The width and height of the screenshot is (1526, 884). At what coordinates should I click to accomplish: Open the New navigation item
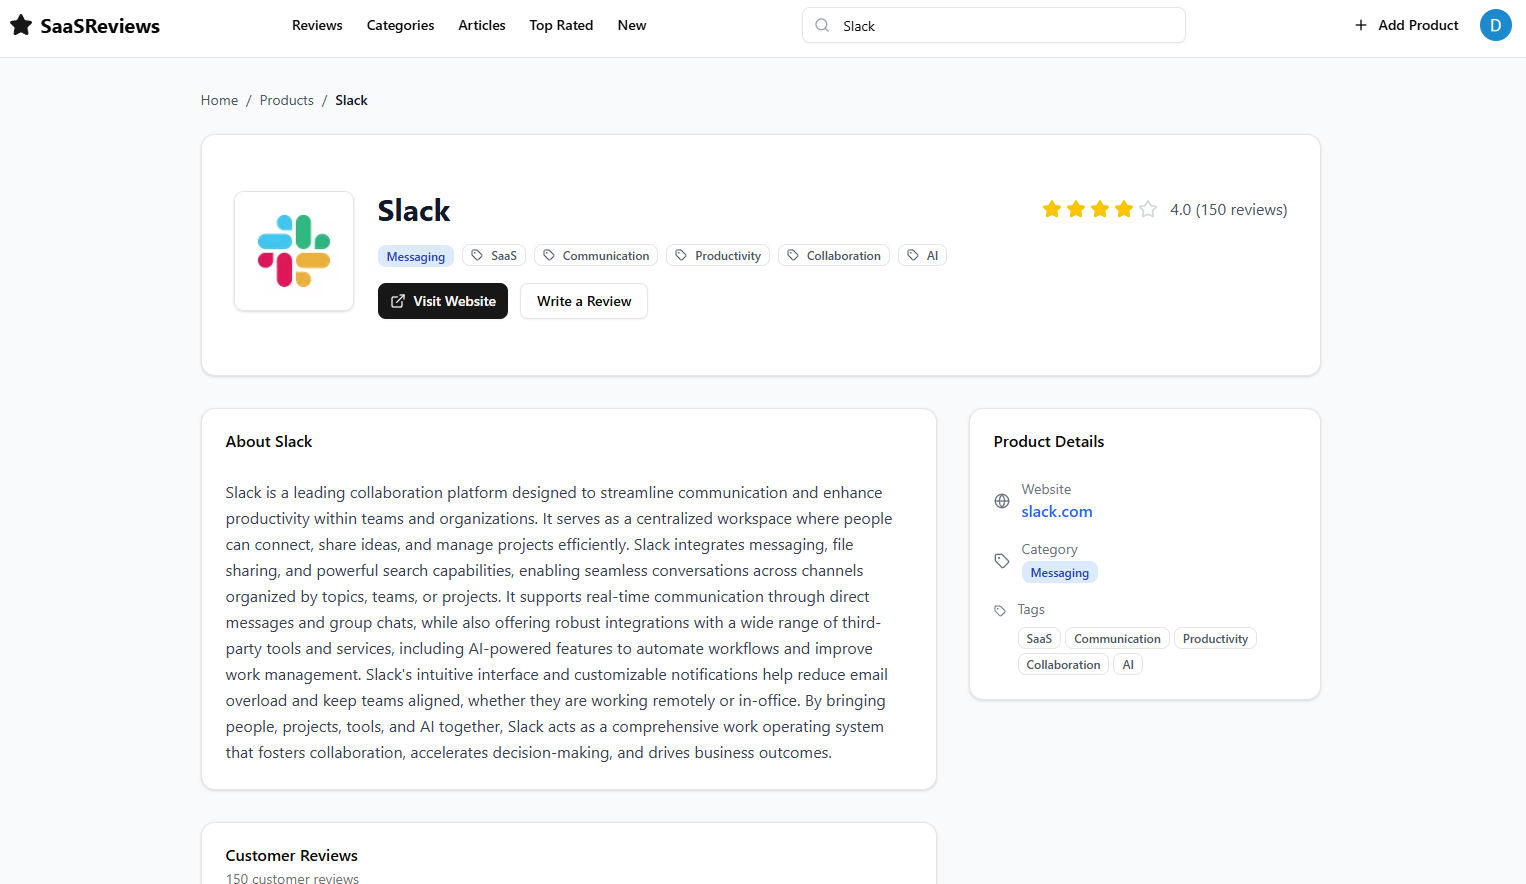[x=632, y=25]
